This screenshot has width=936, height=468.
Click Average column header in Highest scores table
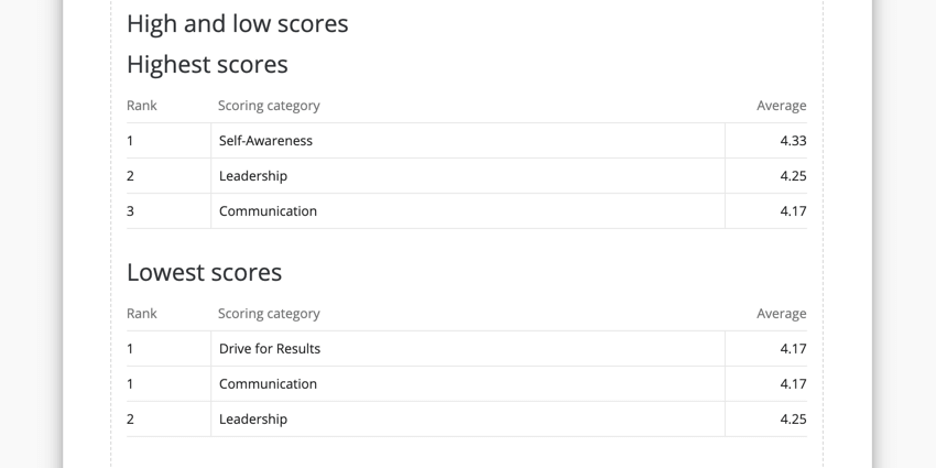pyautogui.click(x=781, y=106)
